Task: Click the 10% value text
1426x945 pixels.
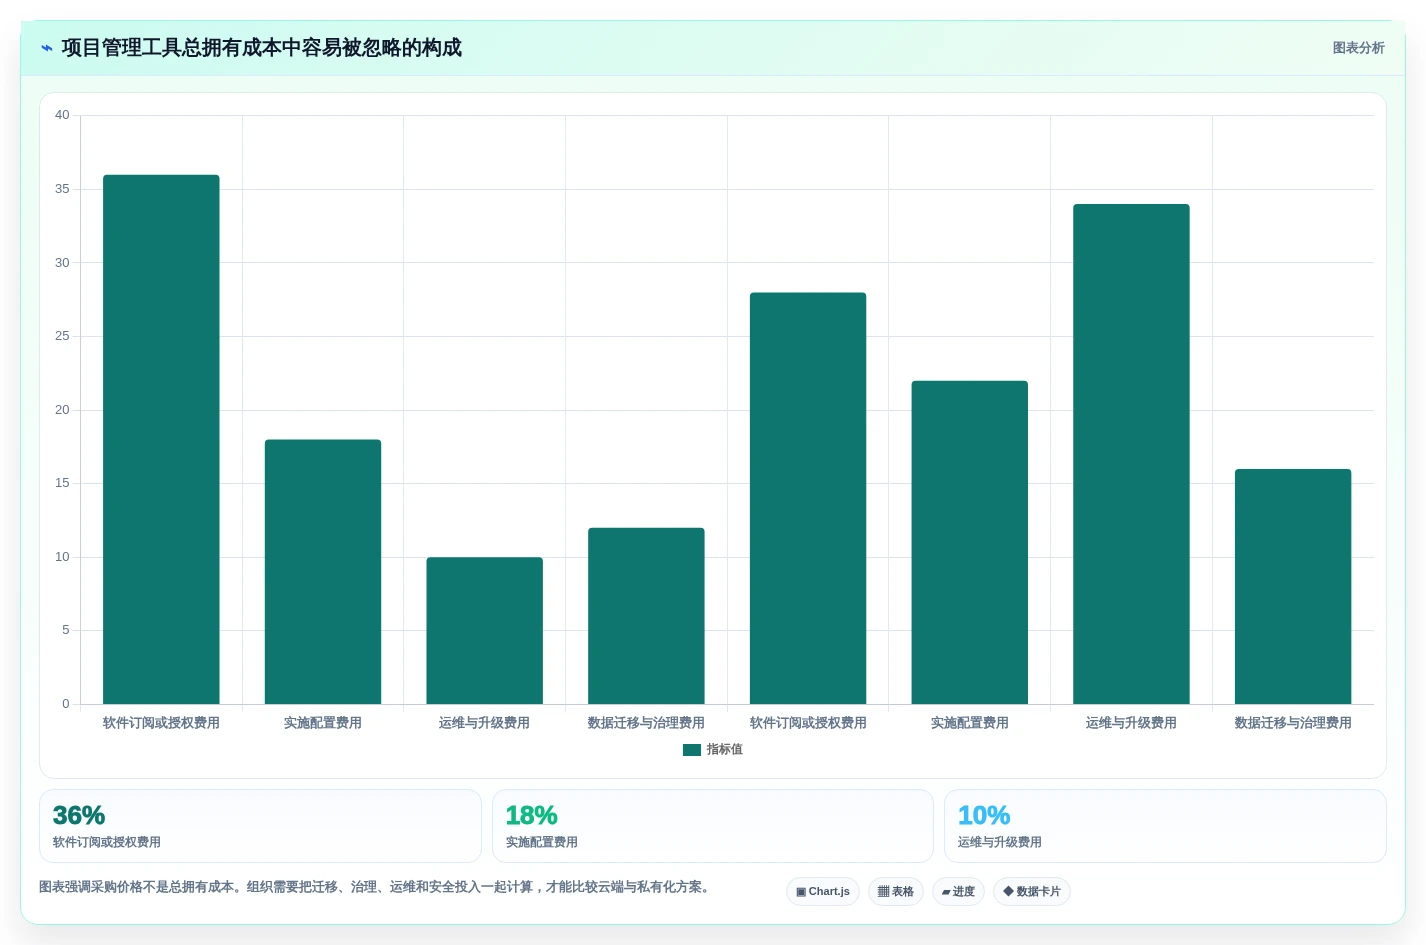Action: click(984, 816)
